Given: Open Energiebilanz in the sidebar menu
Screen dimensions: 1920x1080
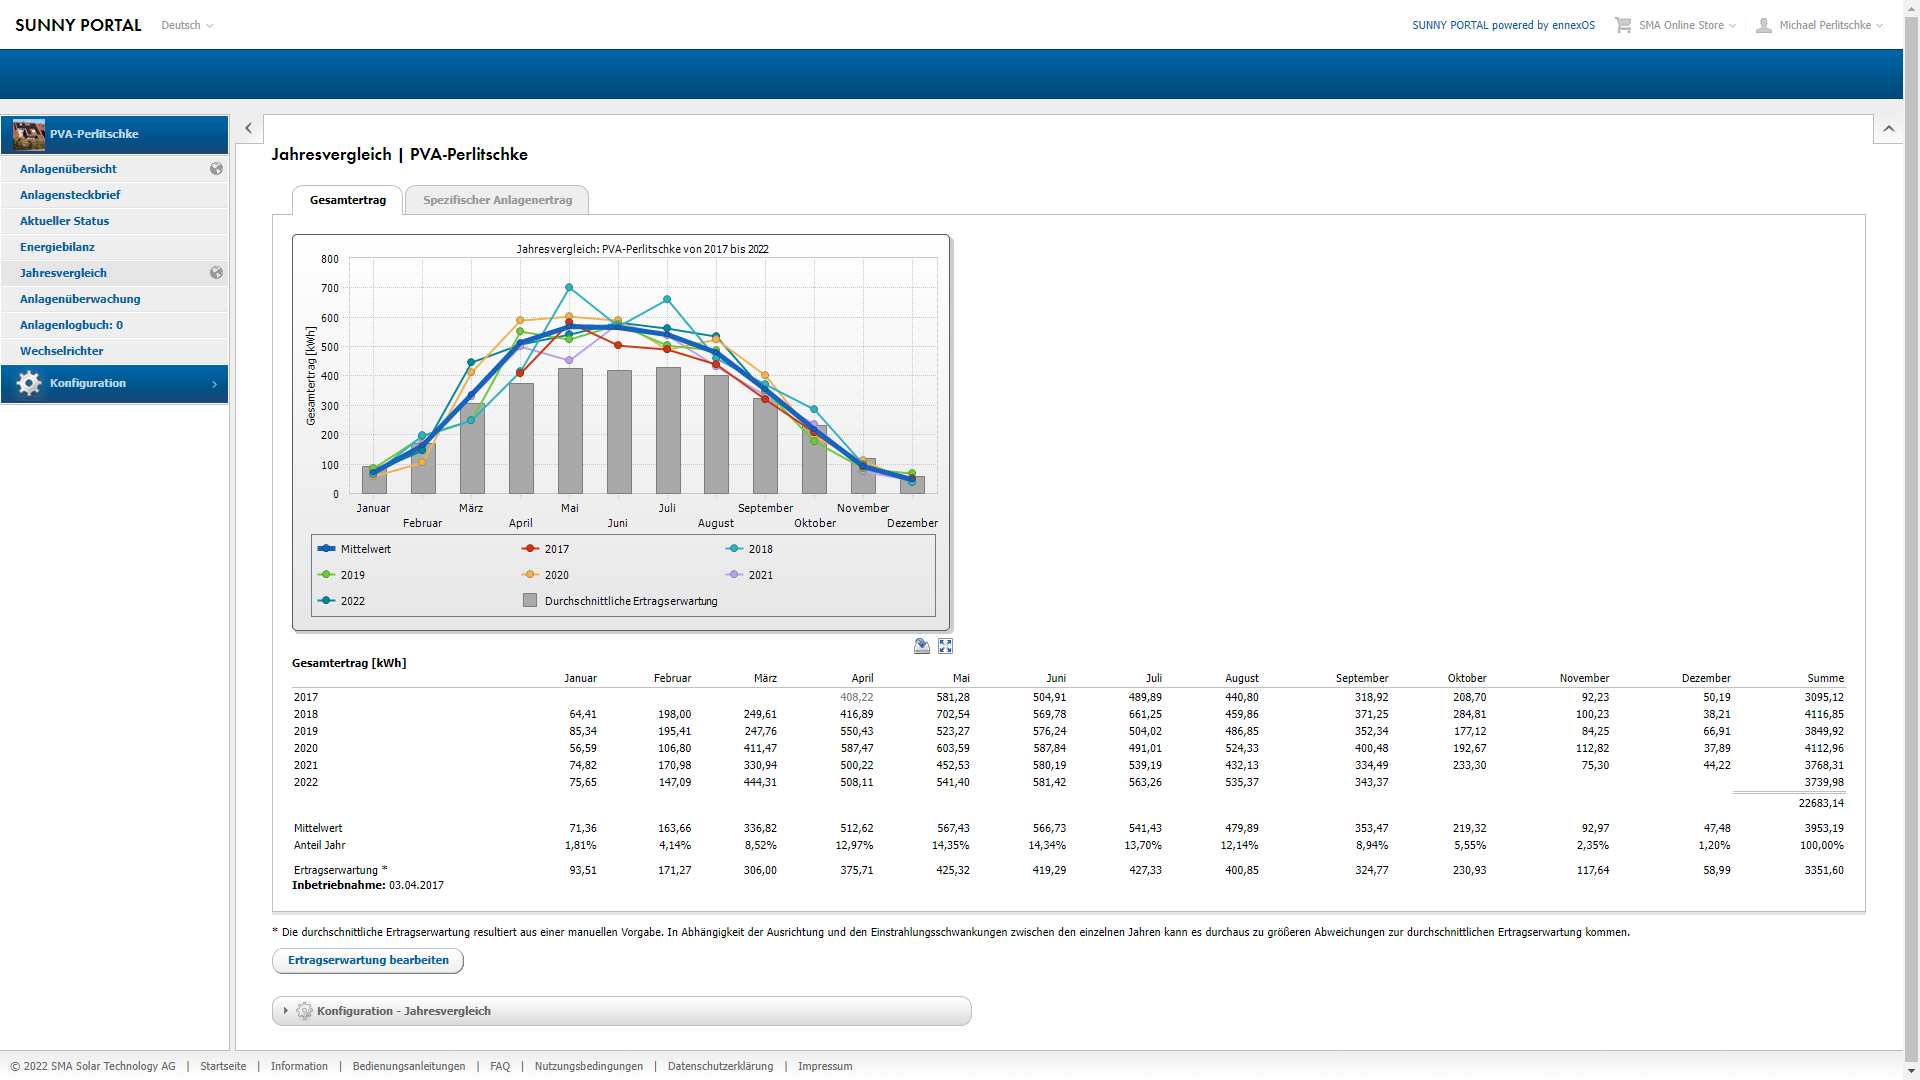Looking at the screenshot, I should click(57, 247).
